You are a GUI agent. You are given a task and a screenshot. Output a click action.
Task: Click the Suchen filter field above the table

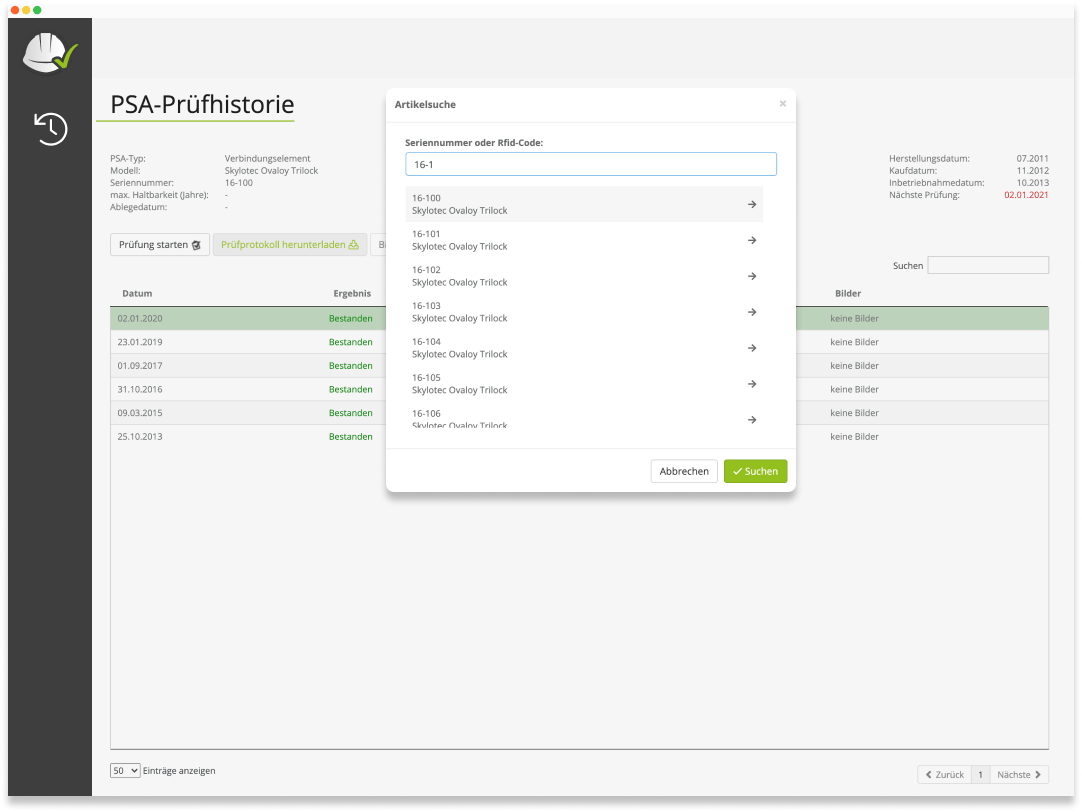[x=988, y=264]
